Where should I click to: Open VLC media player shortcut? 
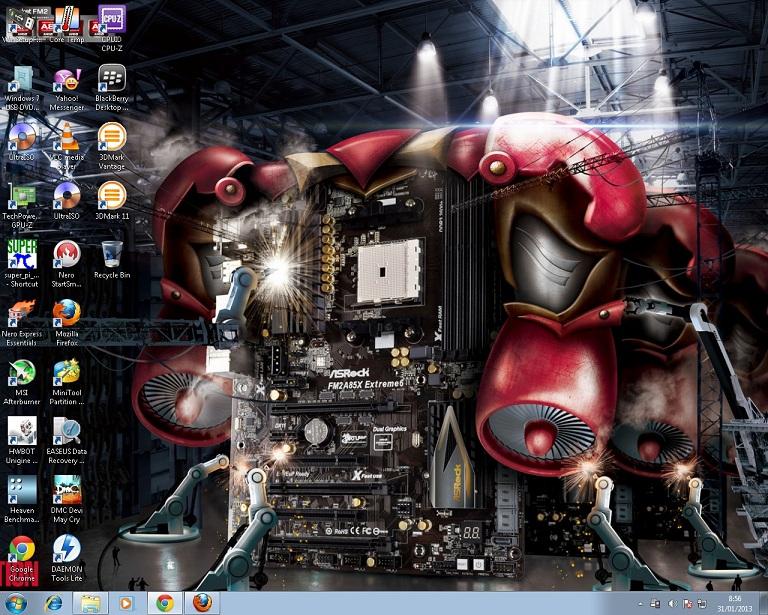[x=67, y=147]
